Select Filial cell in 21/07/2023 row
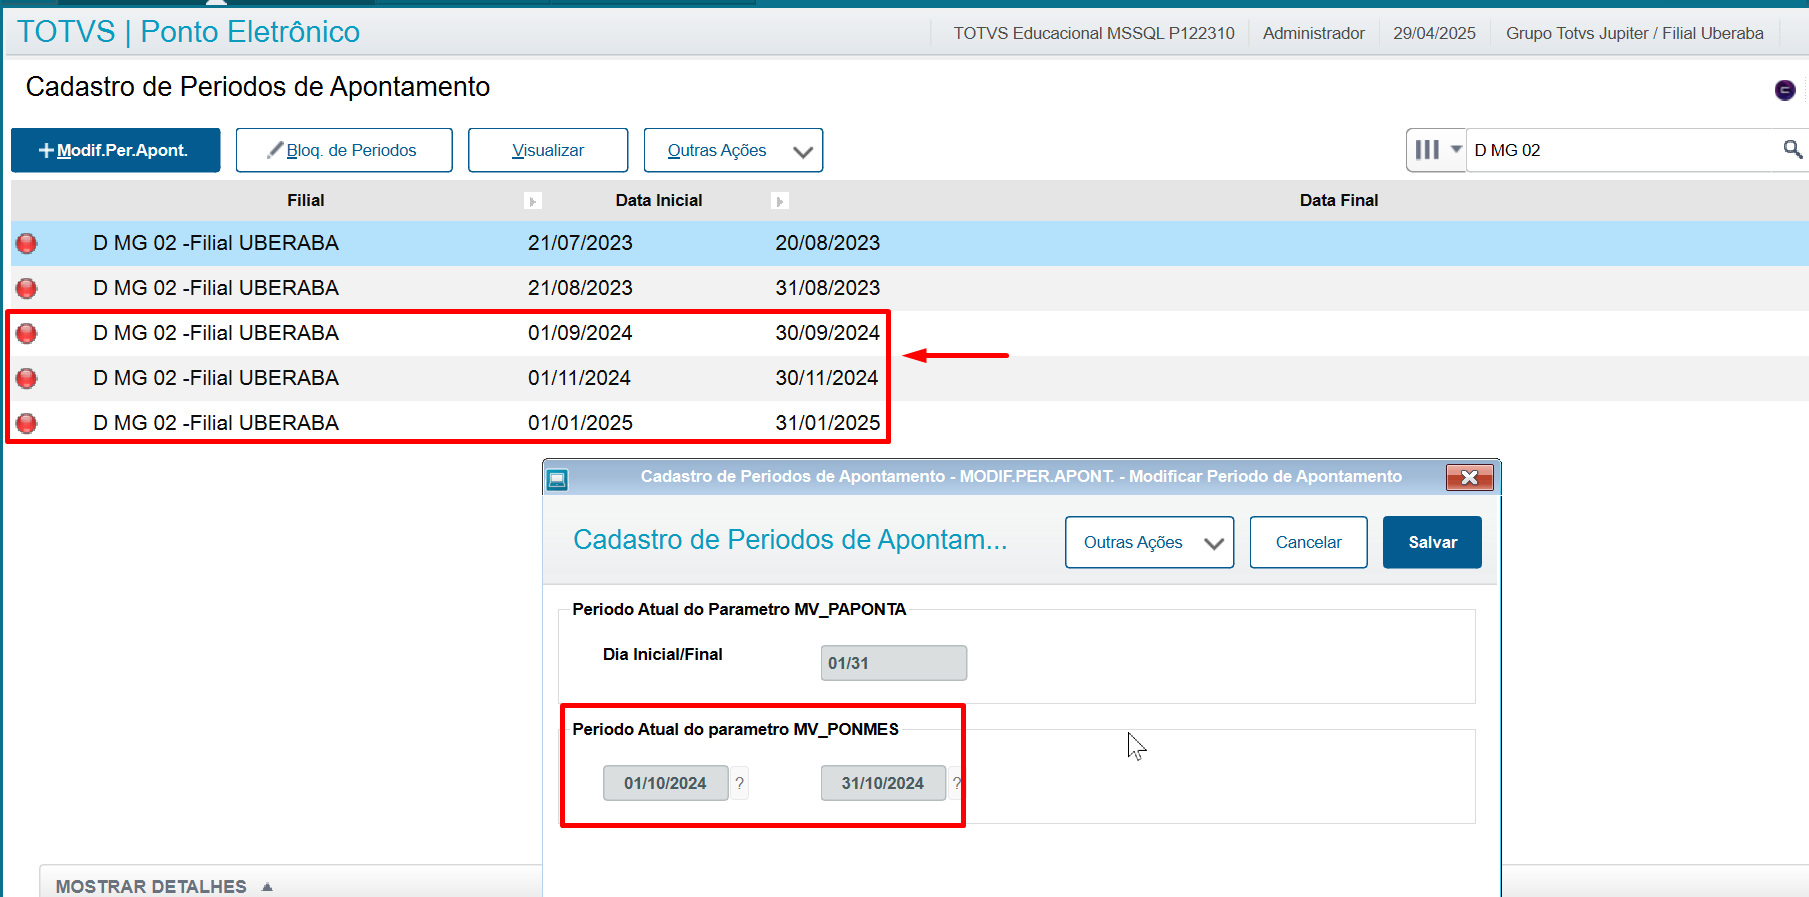Viewport: 1809px width, 897px height. pyautogui.click(x=216, y=243)
